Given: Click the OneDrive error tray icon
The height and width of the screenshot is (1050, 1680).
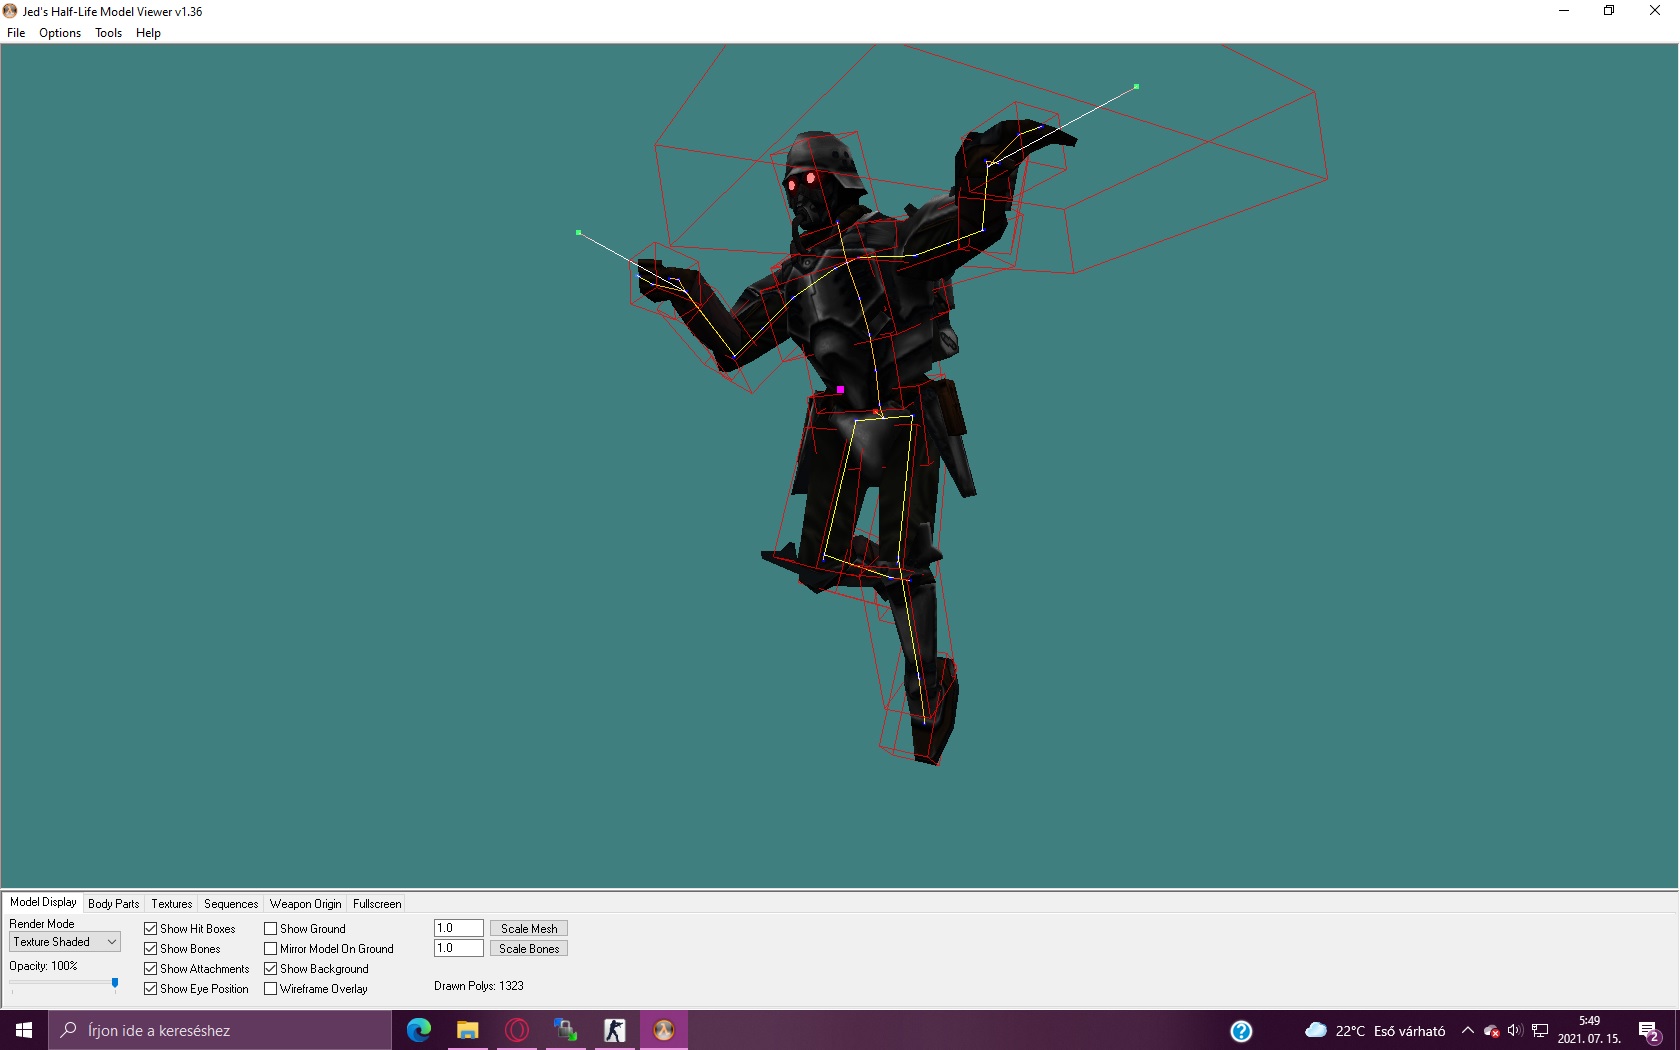Looking at the screenshot, I should pyautogui.click(x=1491, y=1031).
